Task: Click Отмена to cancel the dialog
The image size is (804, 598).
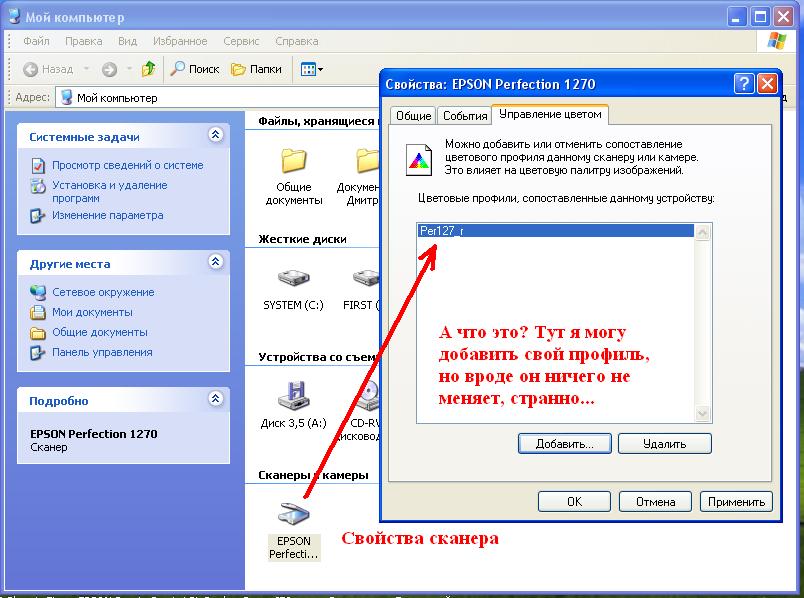Action: tap(655, 502)
